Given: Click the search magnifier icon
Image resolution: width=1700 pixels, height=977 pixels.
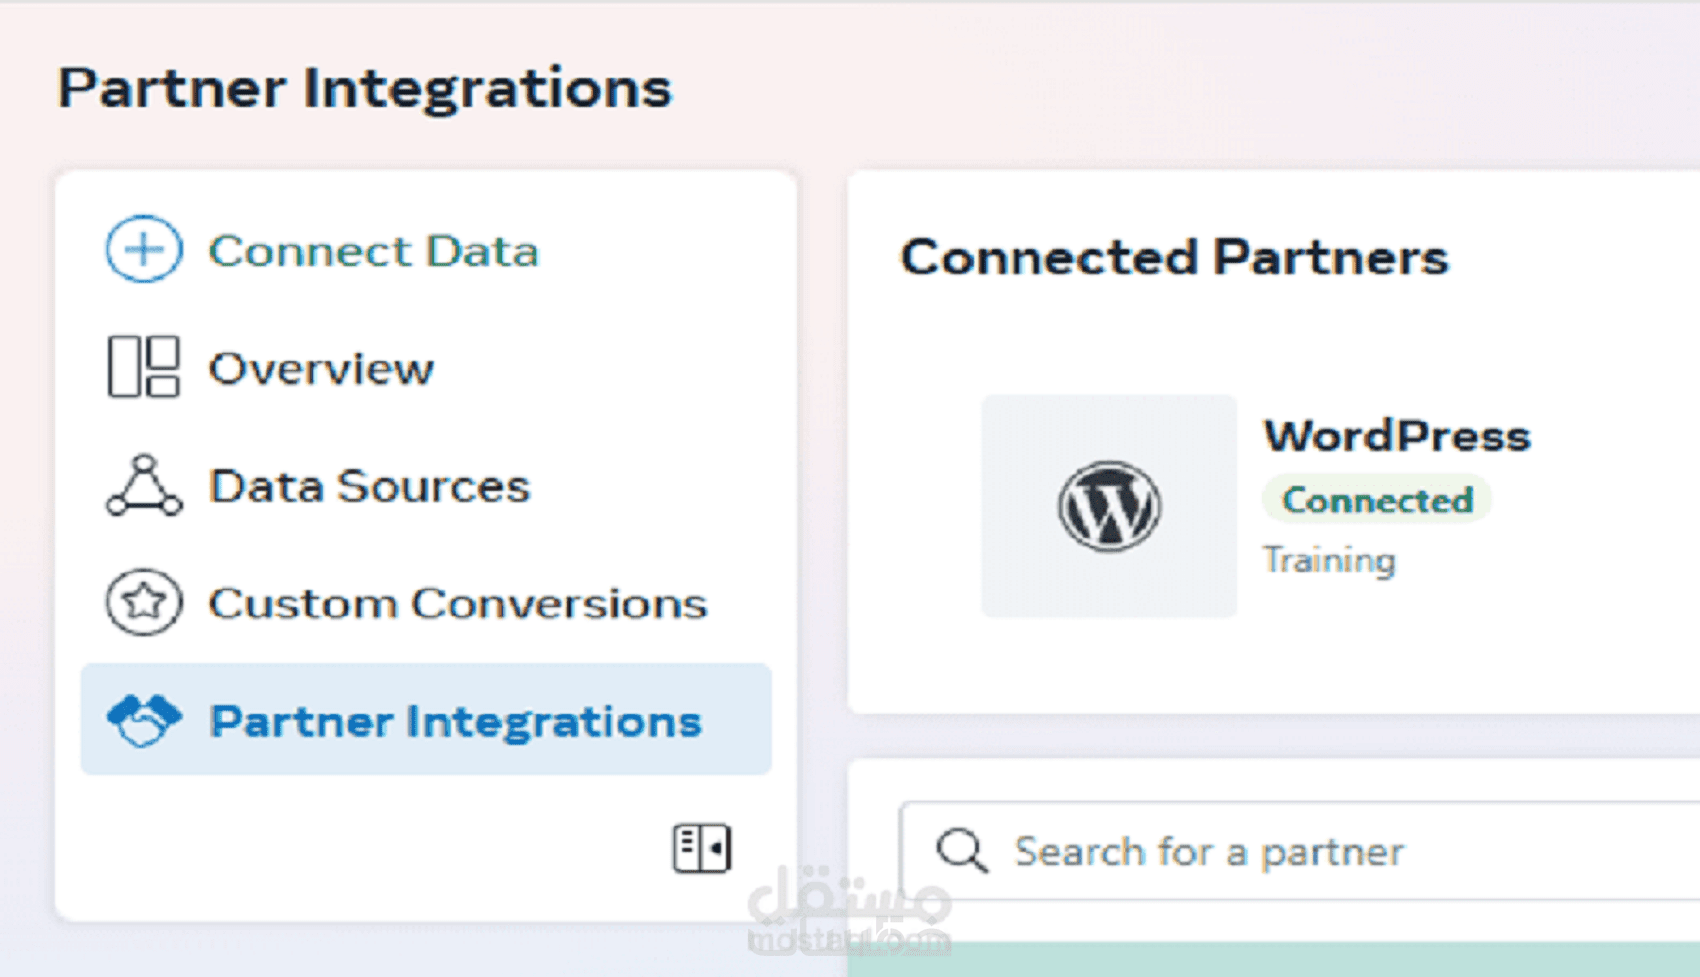Looking at the screenshot, I should point(961,851).
